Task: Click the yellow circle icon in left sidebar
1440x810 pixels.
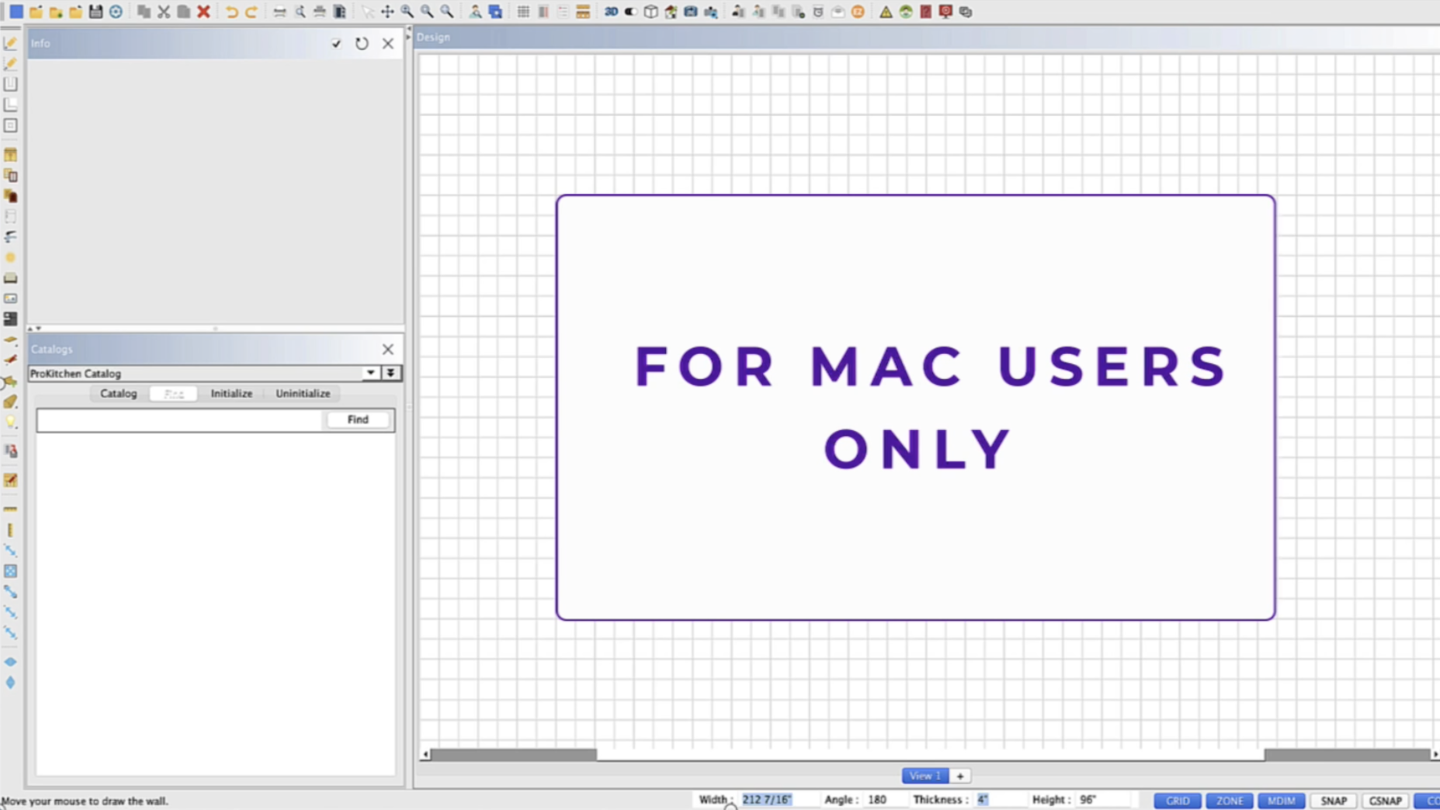Action: tap(10, 257)
